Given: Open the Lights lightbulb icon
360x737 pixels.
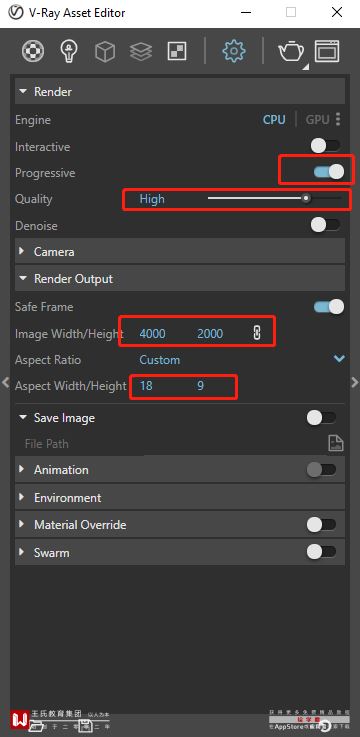Looking at the screenshot, I should pos(69,51).
